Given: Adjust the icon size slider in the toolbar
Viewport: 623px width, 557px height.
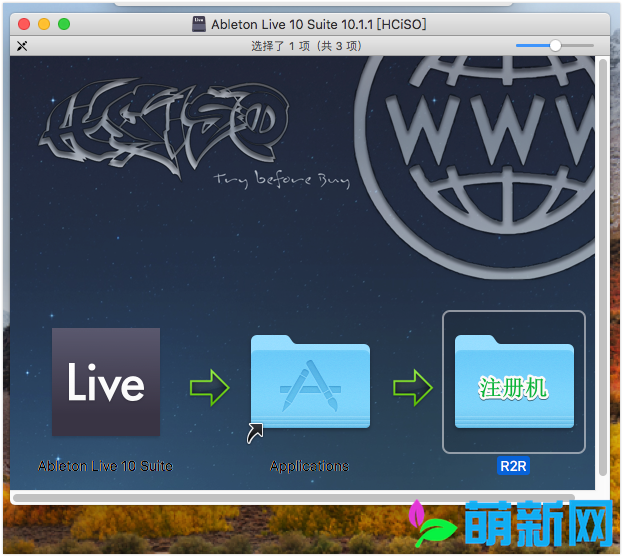Looking at the screenshot, I should tap(555, 46).
